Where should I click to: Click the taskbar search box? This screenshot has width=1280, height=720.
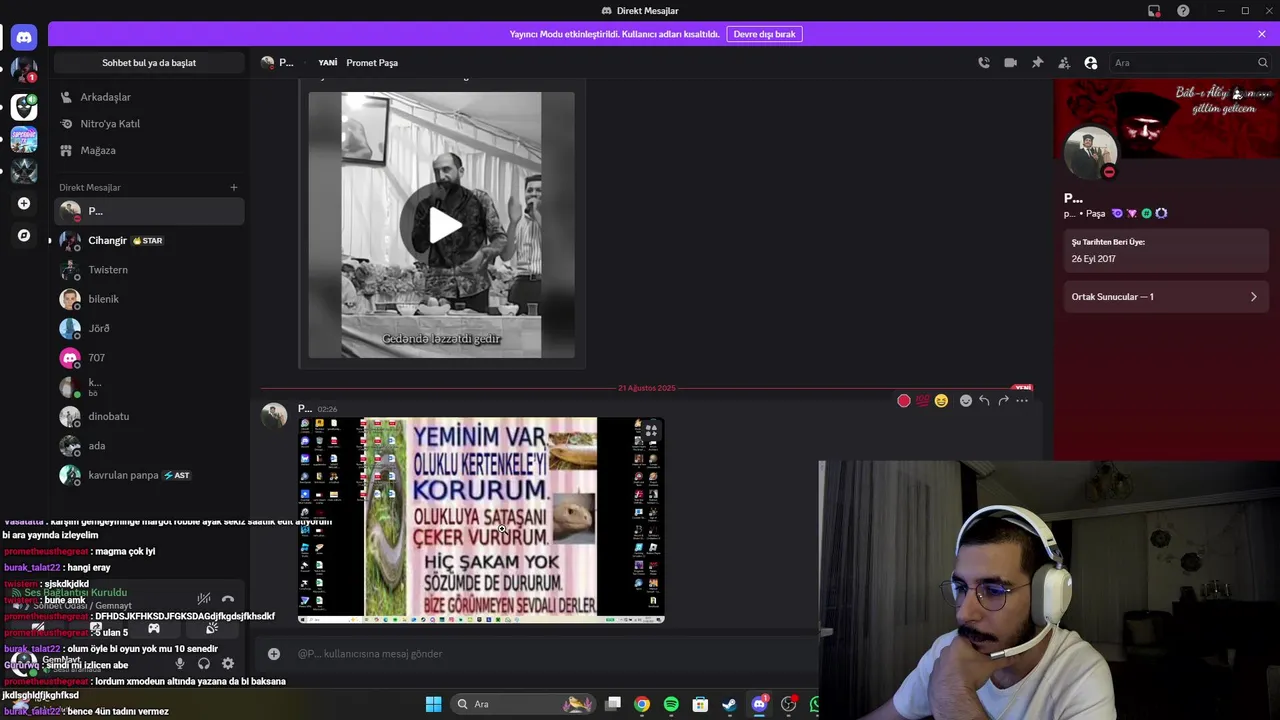[524, 704]
